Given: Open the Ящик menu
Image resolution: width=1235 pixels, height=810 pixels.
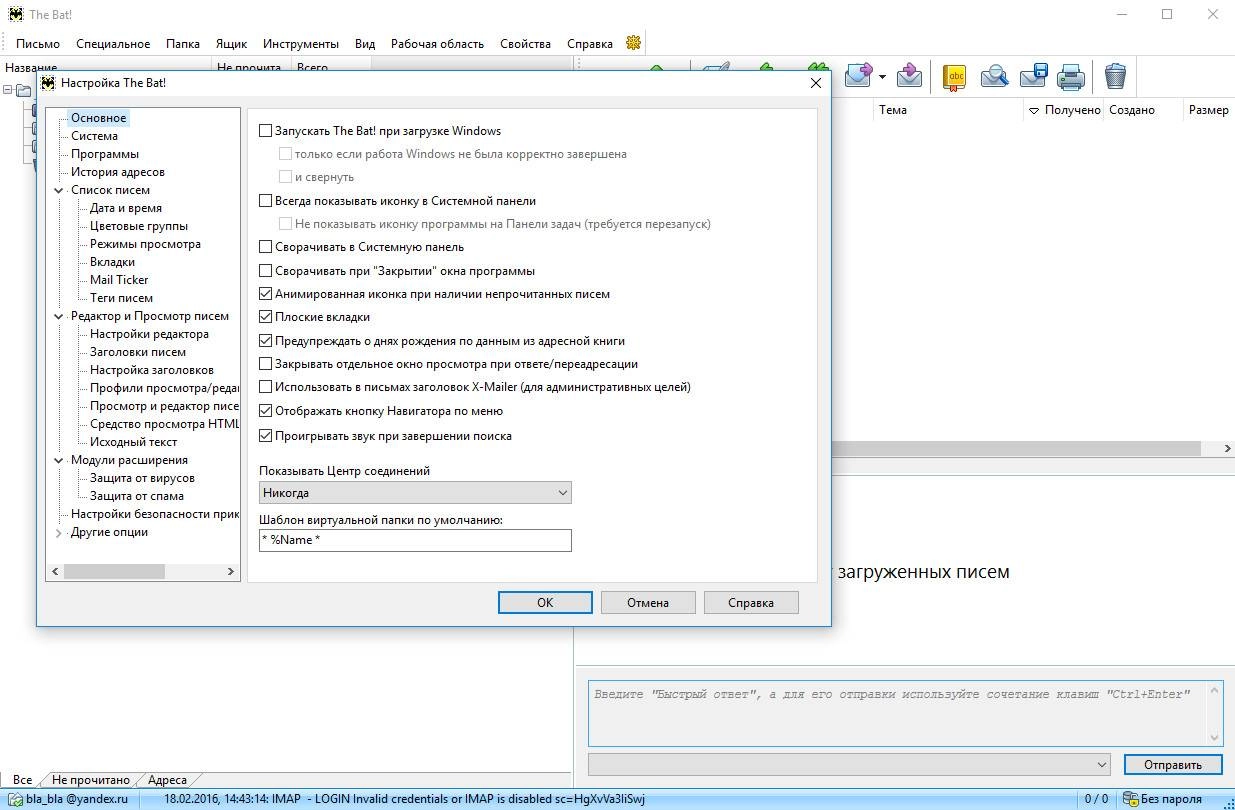Looking at the screenshot, I should point(231,44).
